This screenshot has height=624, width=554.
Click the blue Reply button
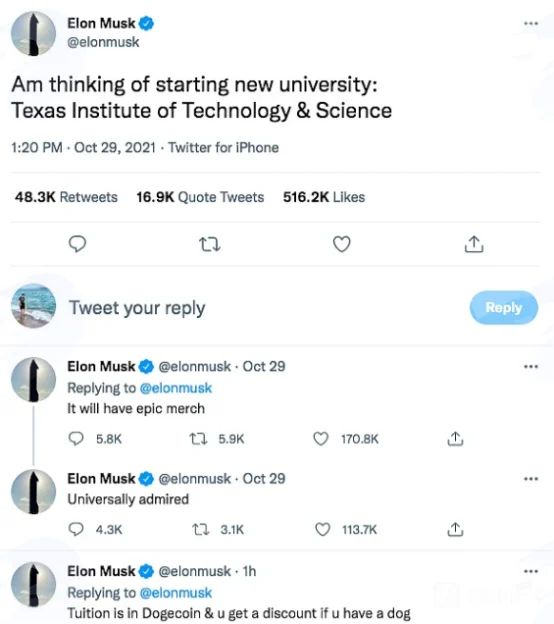504,308
